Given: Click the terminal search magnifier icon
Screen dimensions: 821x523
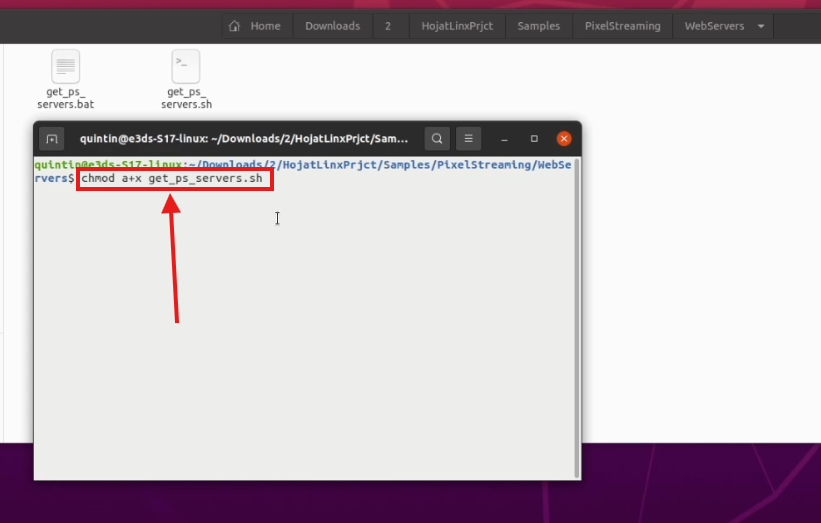Looking at the screenshot, I should click(x=437, y=139).
